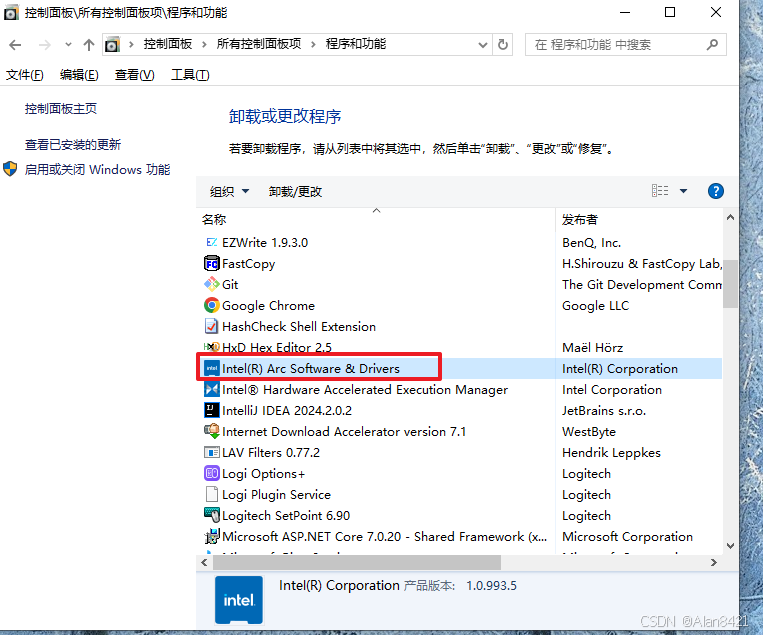
Task: Select the WestByte publisher cell
Action: click(x=589, y=432)
